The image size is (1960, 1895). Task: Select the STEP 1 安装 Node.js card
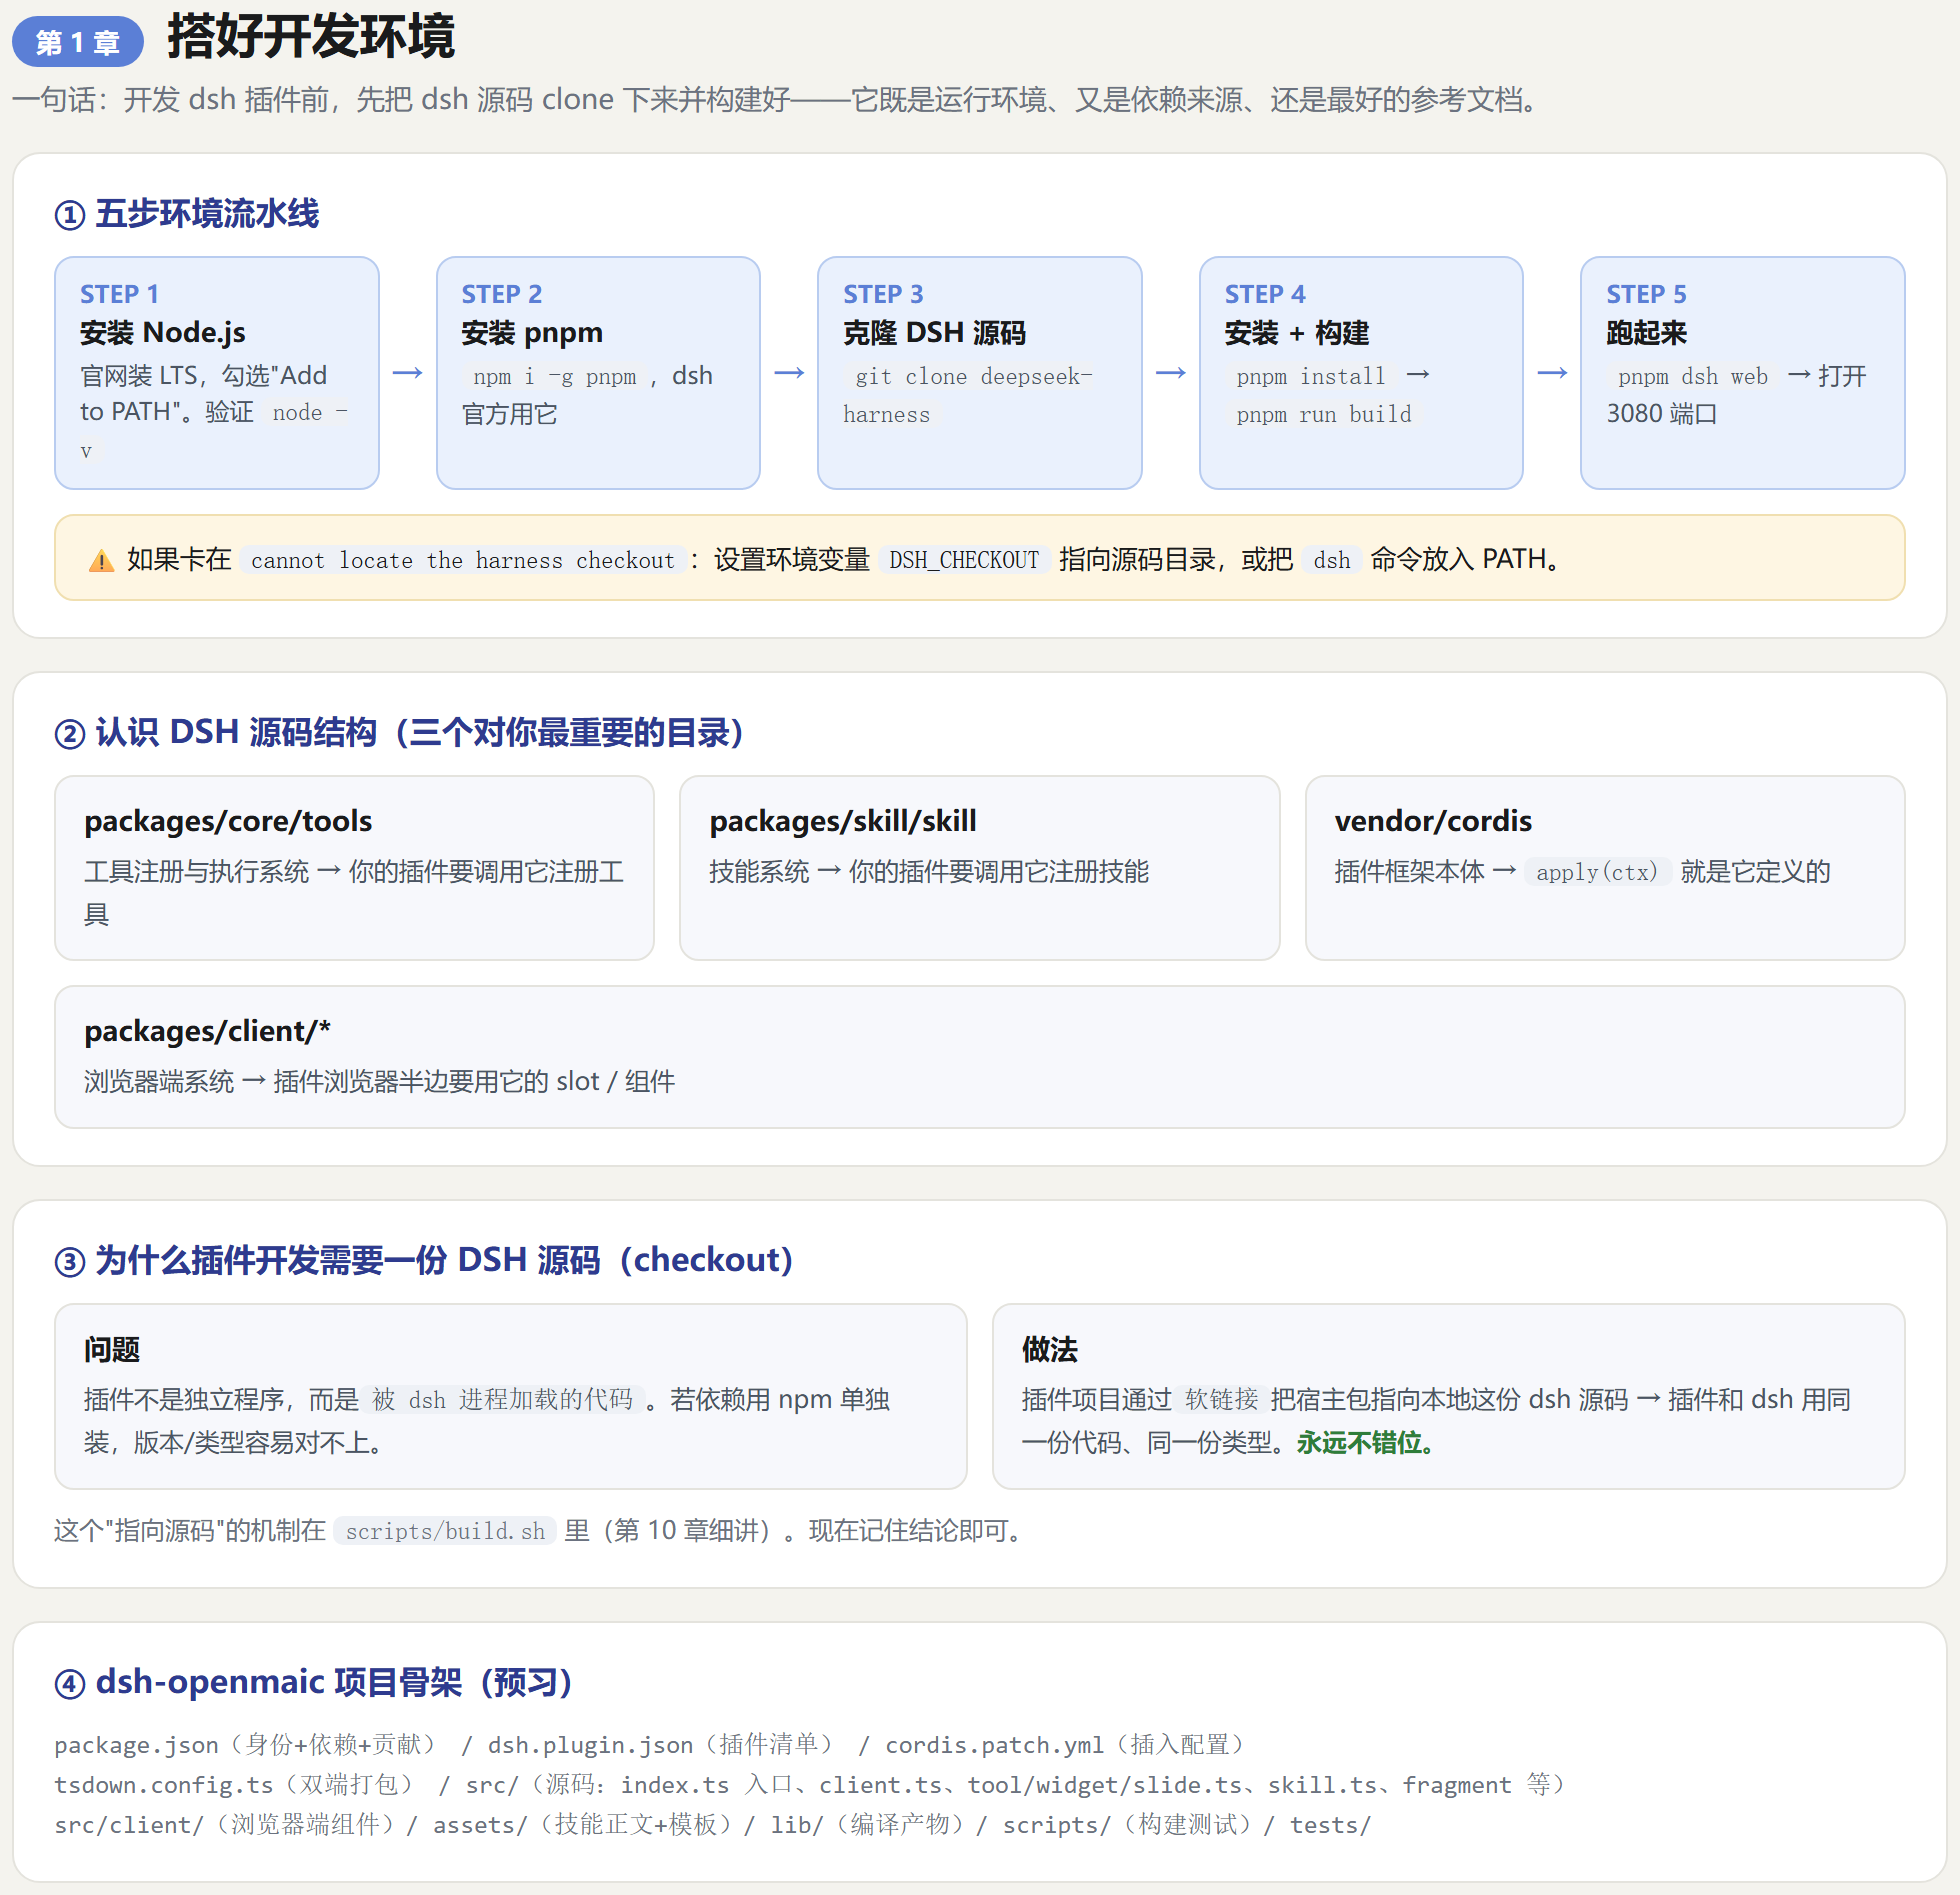[x=217, y=373]
